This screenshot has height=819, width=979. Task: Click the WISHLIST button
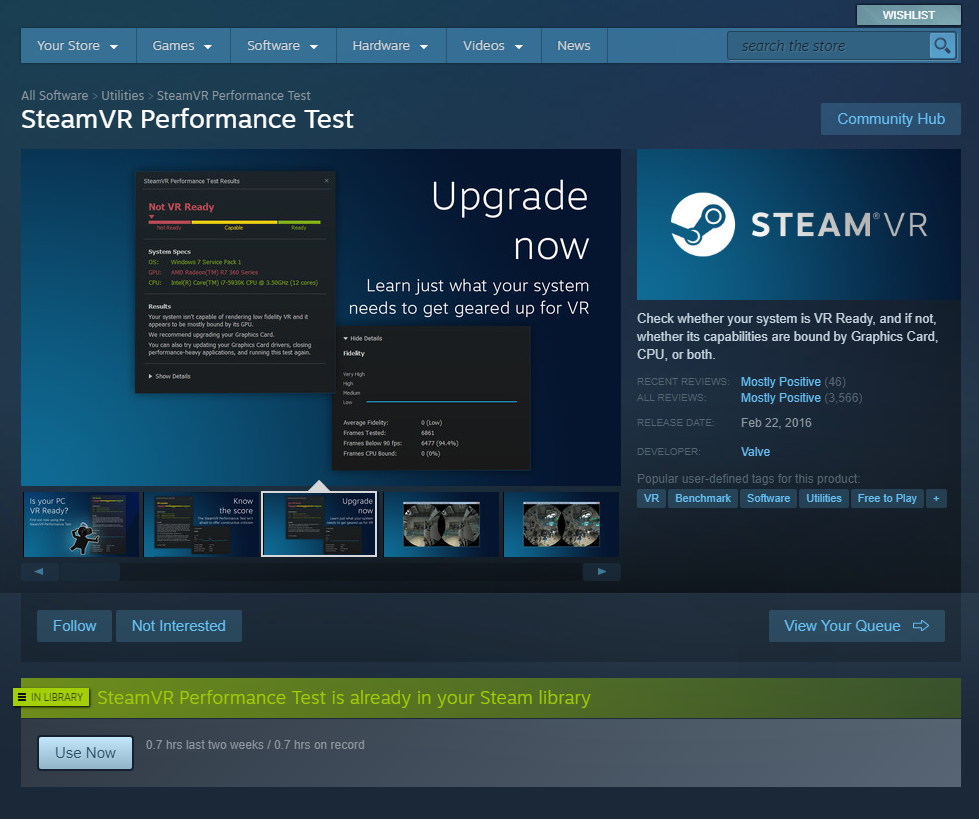(x=908, y=15)
